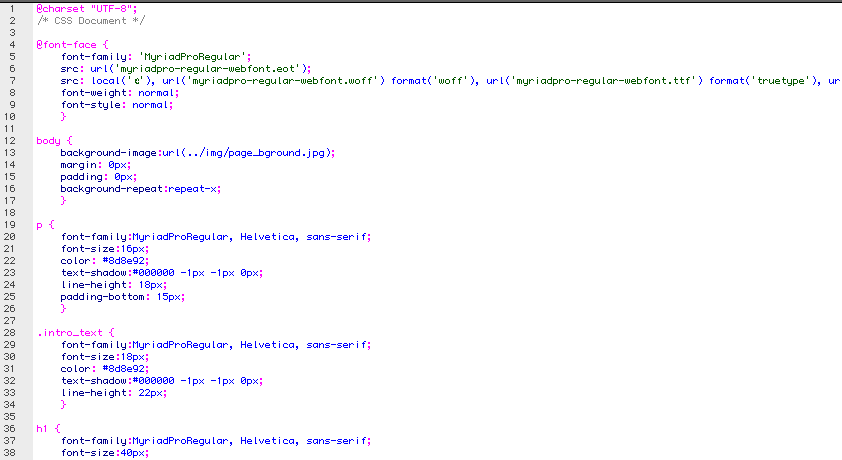The width and height of the screenshot is (842, 460).
Task: Click line number 1 in the gutter
Action: coord(12,8)
